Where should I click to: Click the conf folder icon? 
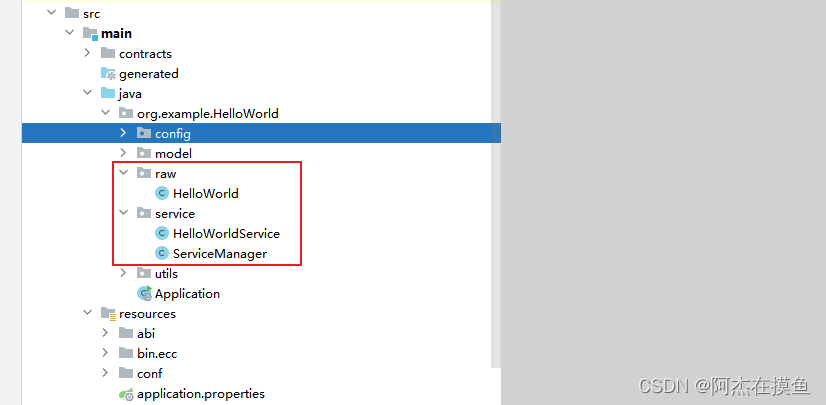pyautogui.click(x=126, y=373)
